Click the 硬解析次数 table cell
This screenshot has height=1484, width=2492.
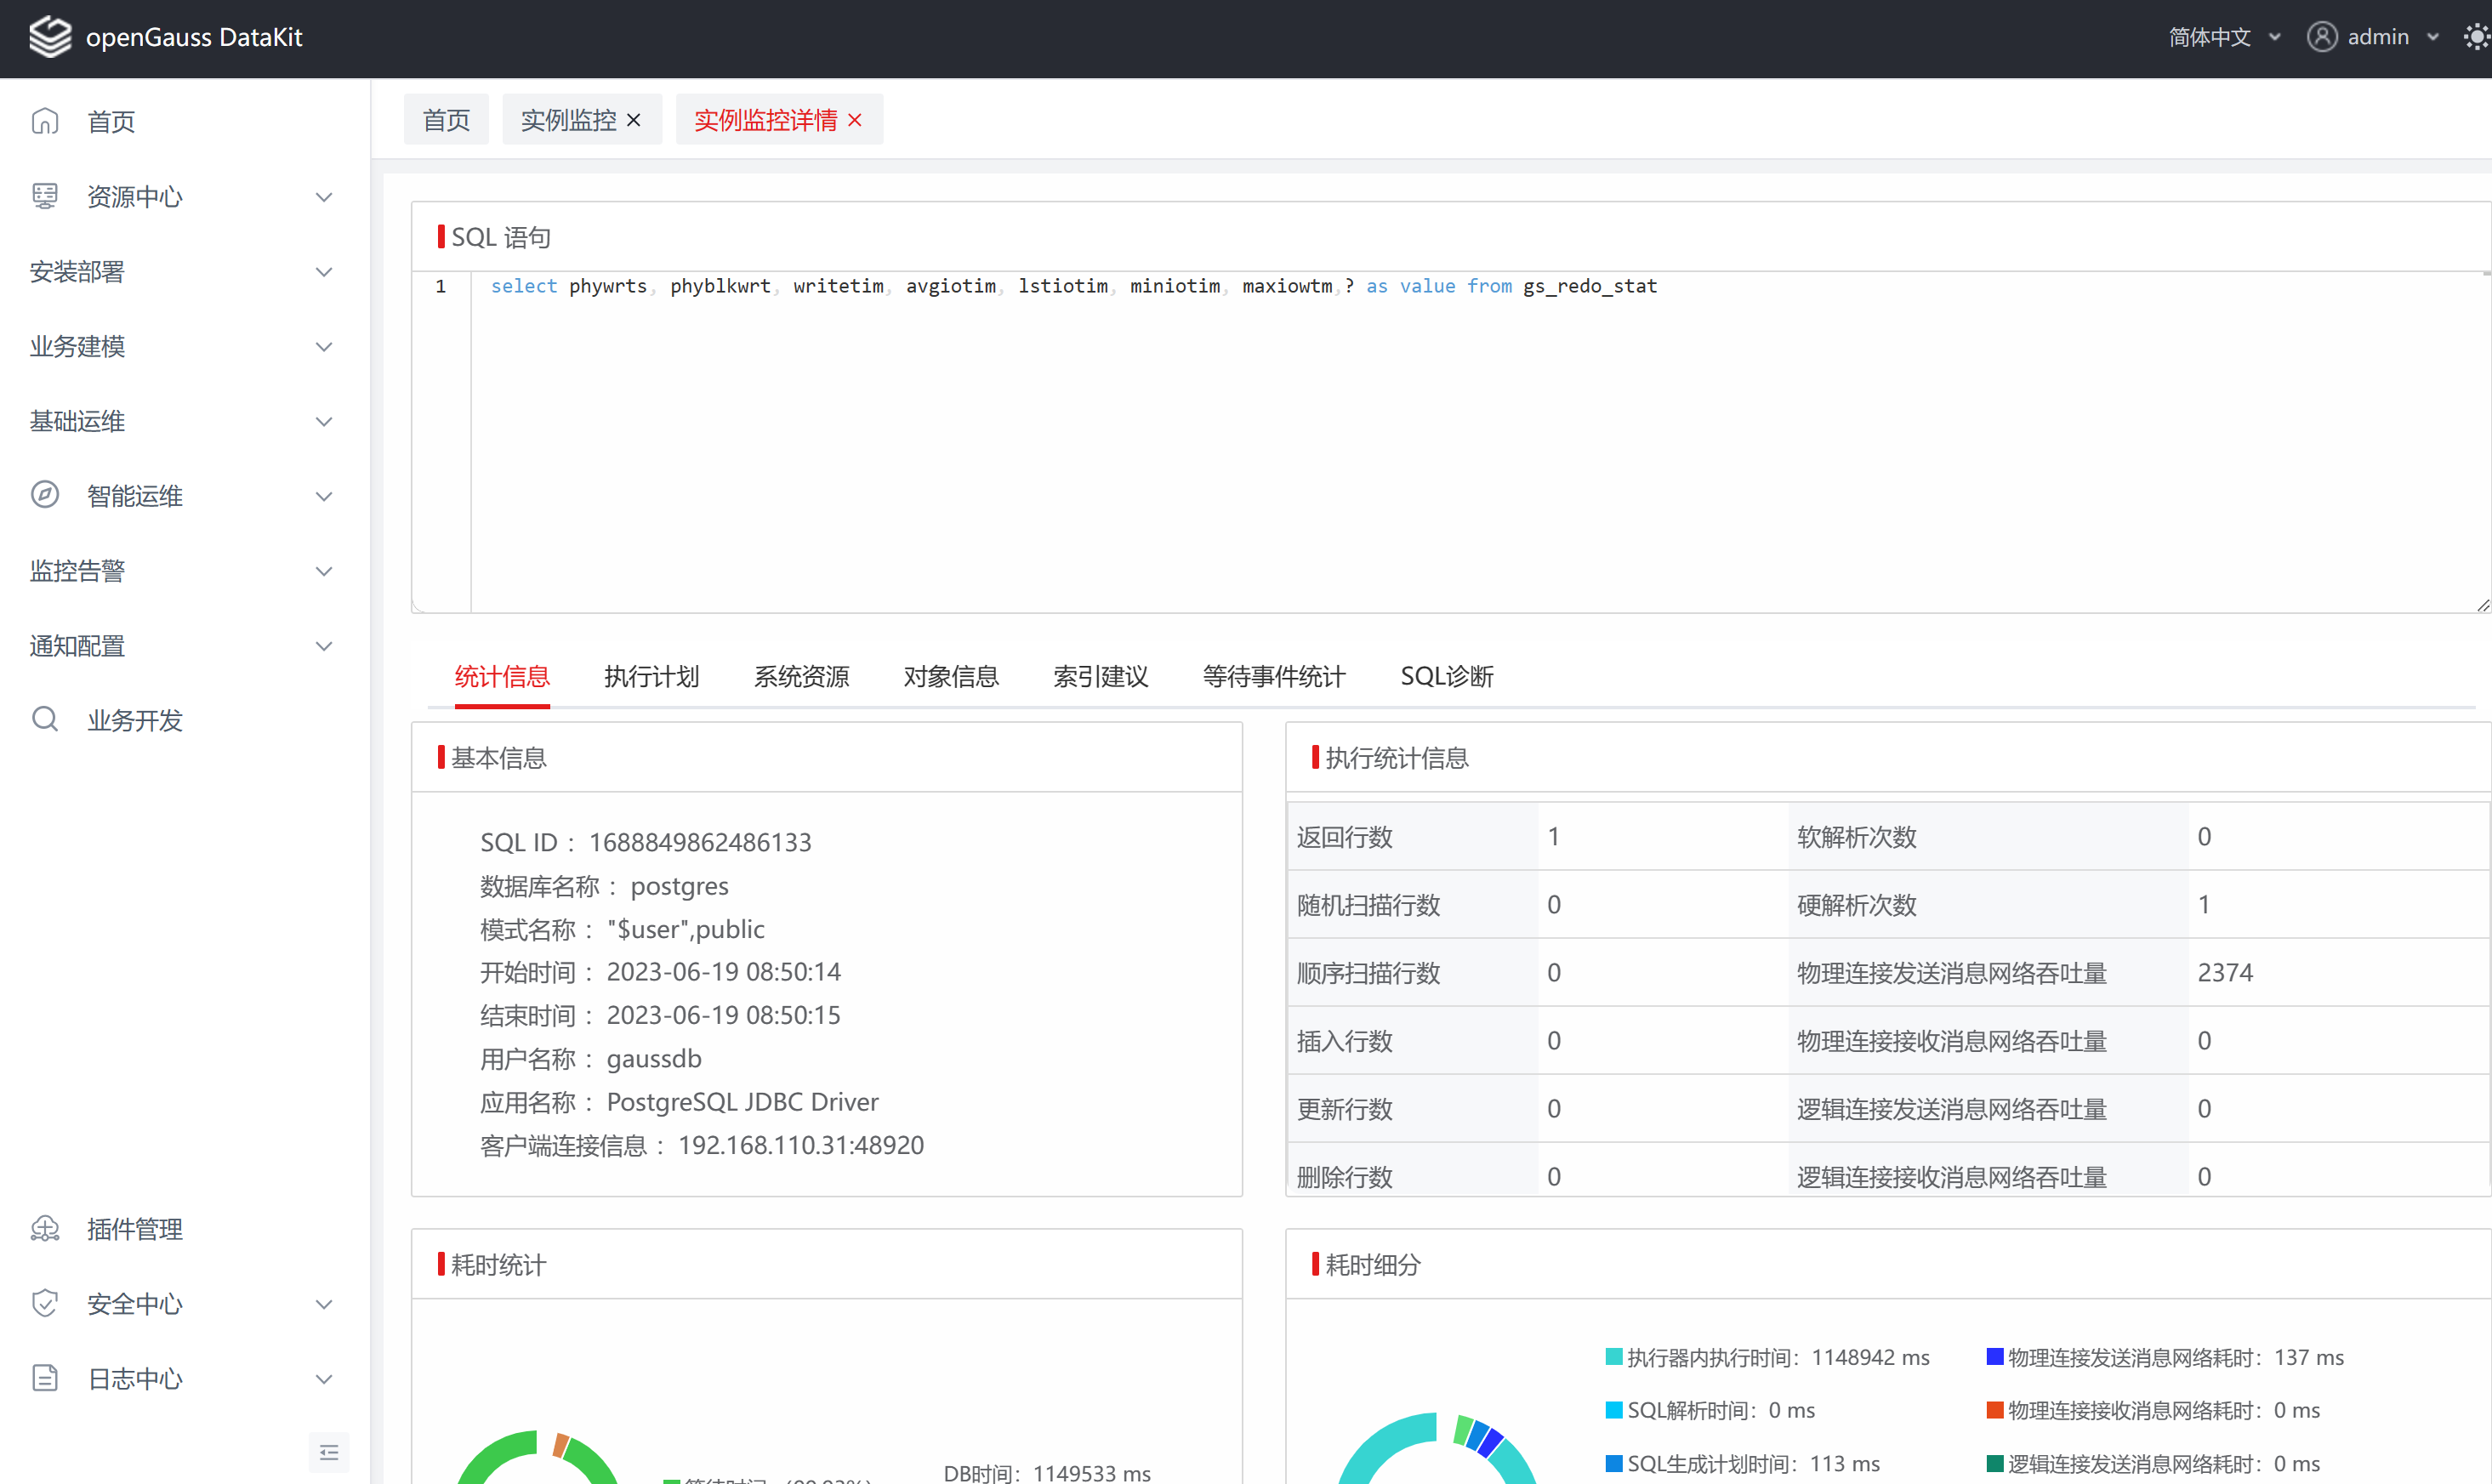1988,904
